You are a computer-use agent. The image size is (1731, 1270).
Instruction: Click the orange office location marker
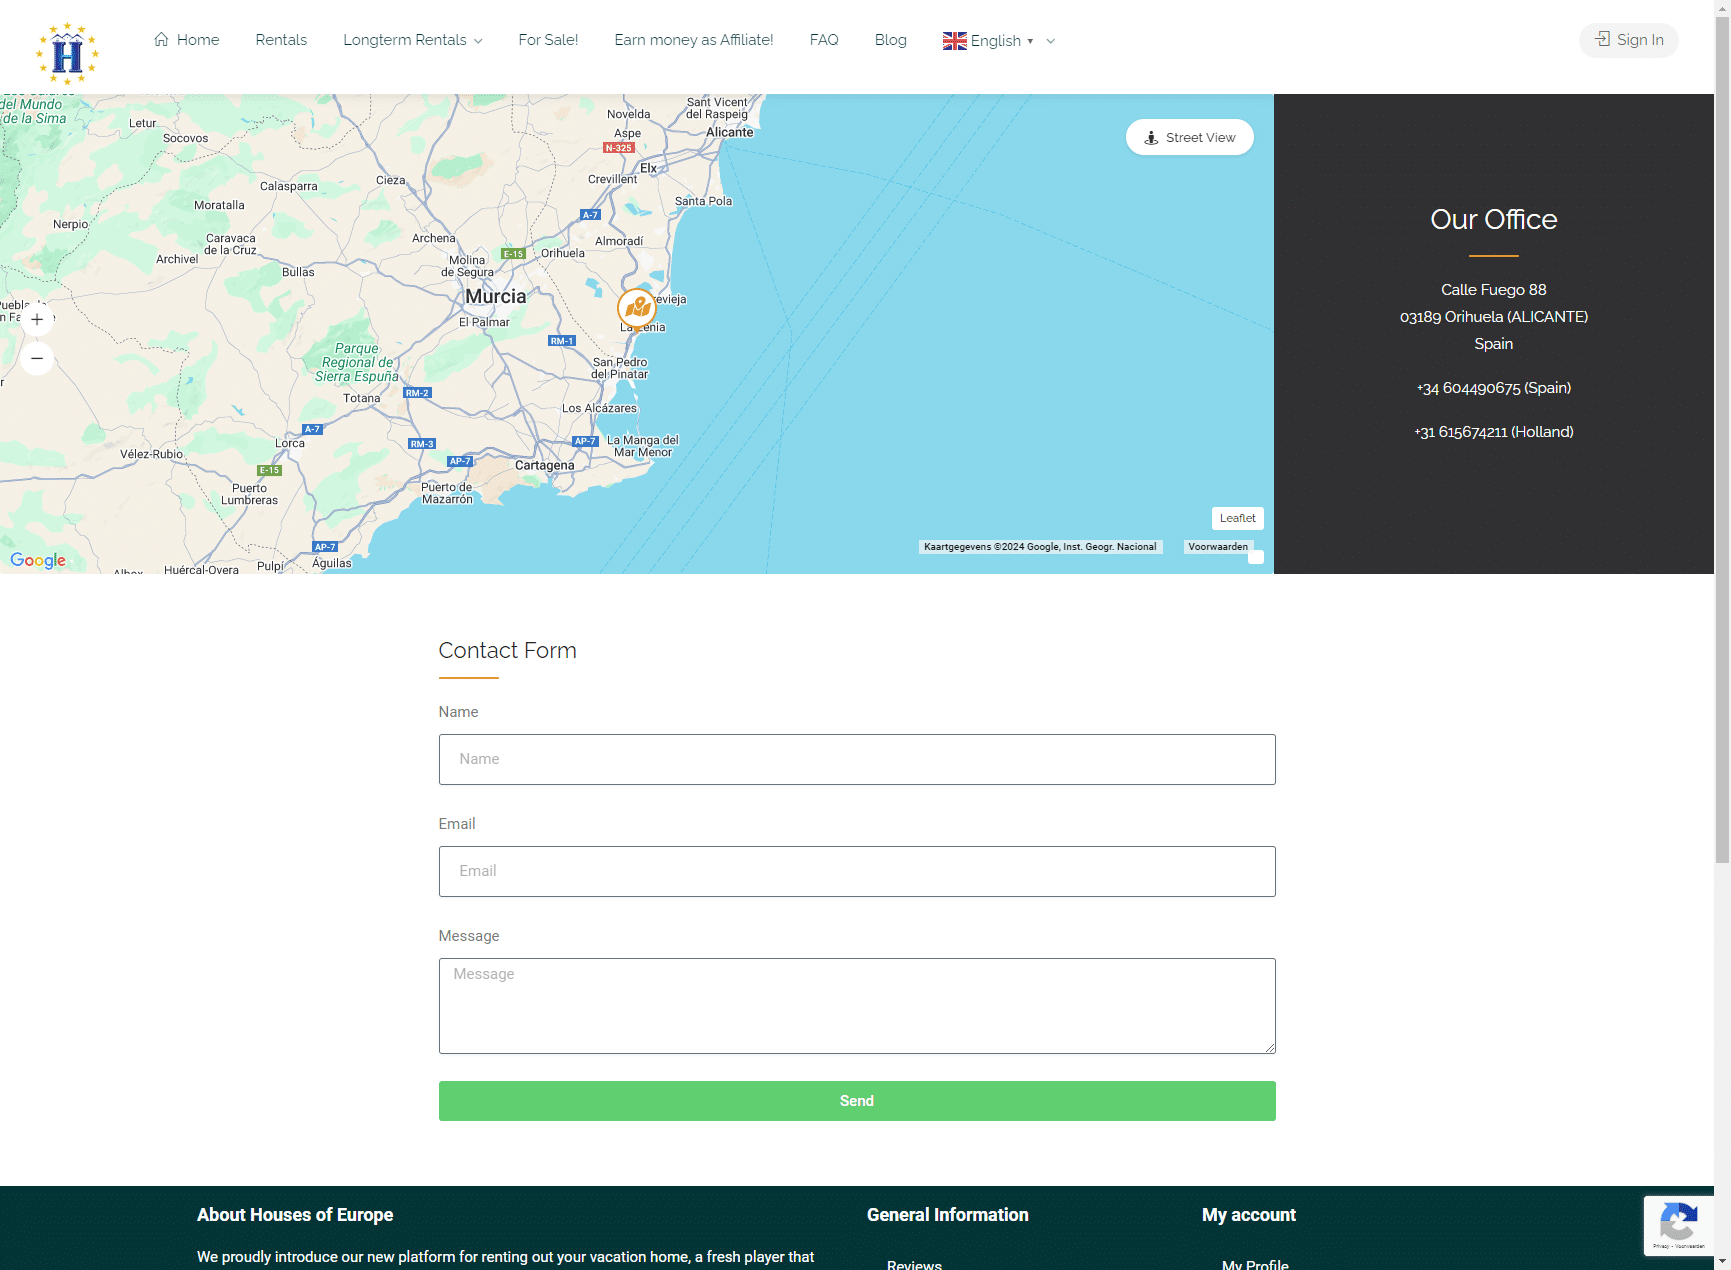coord(636,308)
